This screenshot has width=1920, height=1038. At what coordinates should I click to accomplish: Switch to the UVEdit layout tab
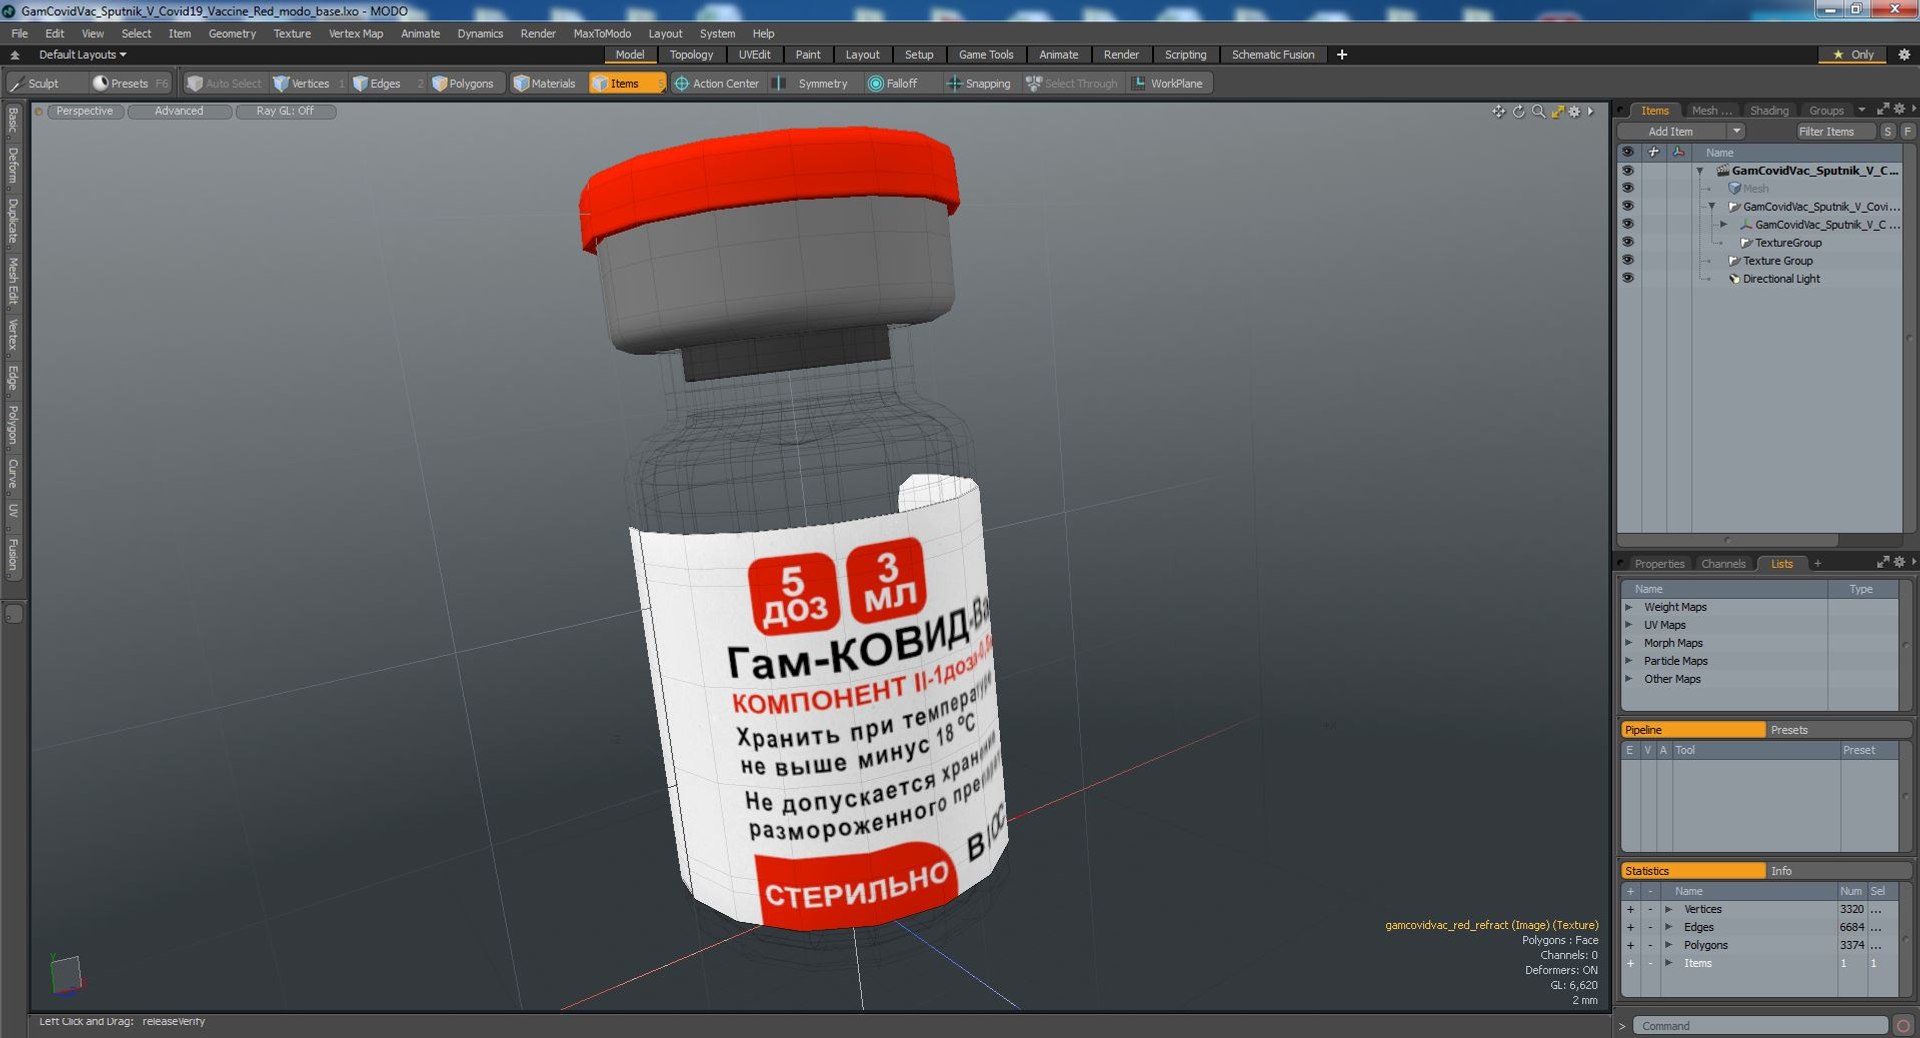754,55
